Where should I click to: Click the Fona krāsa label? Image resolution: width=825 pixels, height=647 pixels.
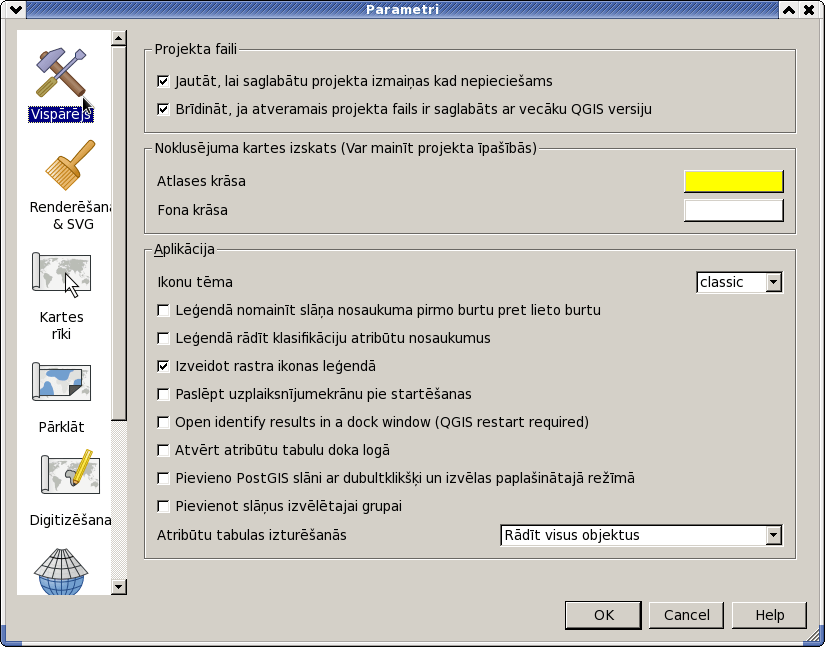[x=193, y=210]
